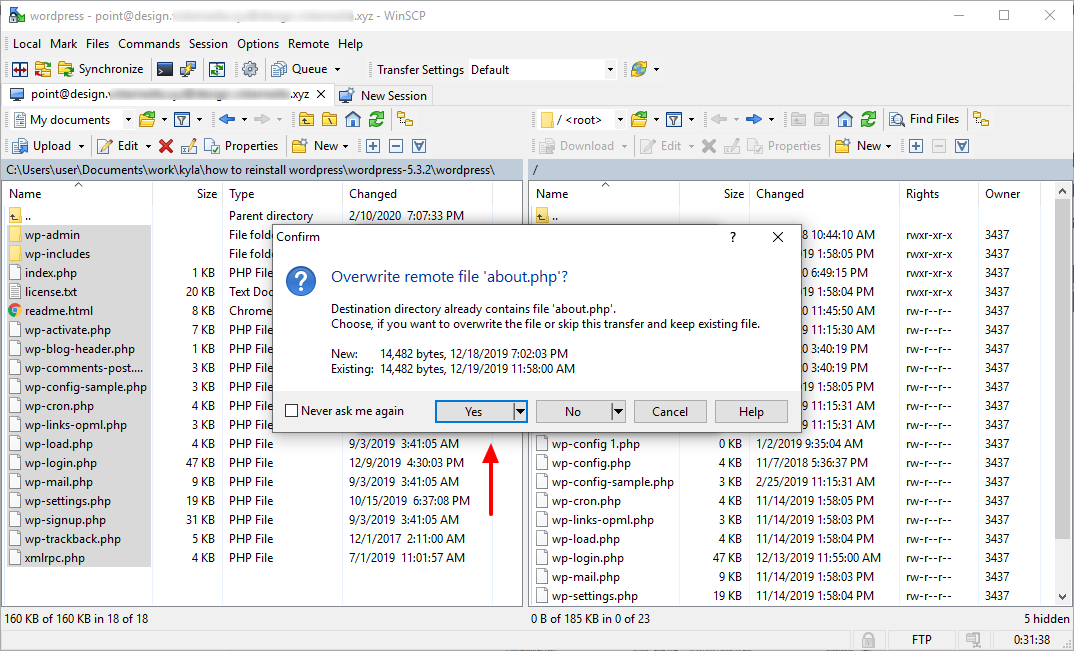1074x651 pixels.
Task: Click the Find Files button
Action: pos(924,119)
